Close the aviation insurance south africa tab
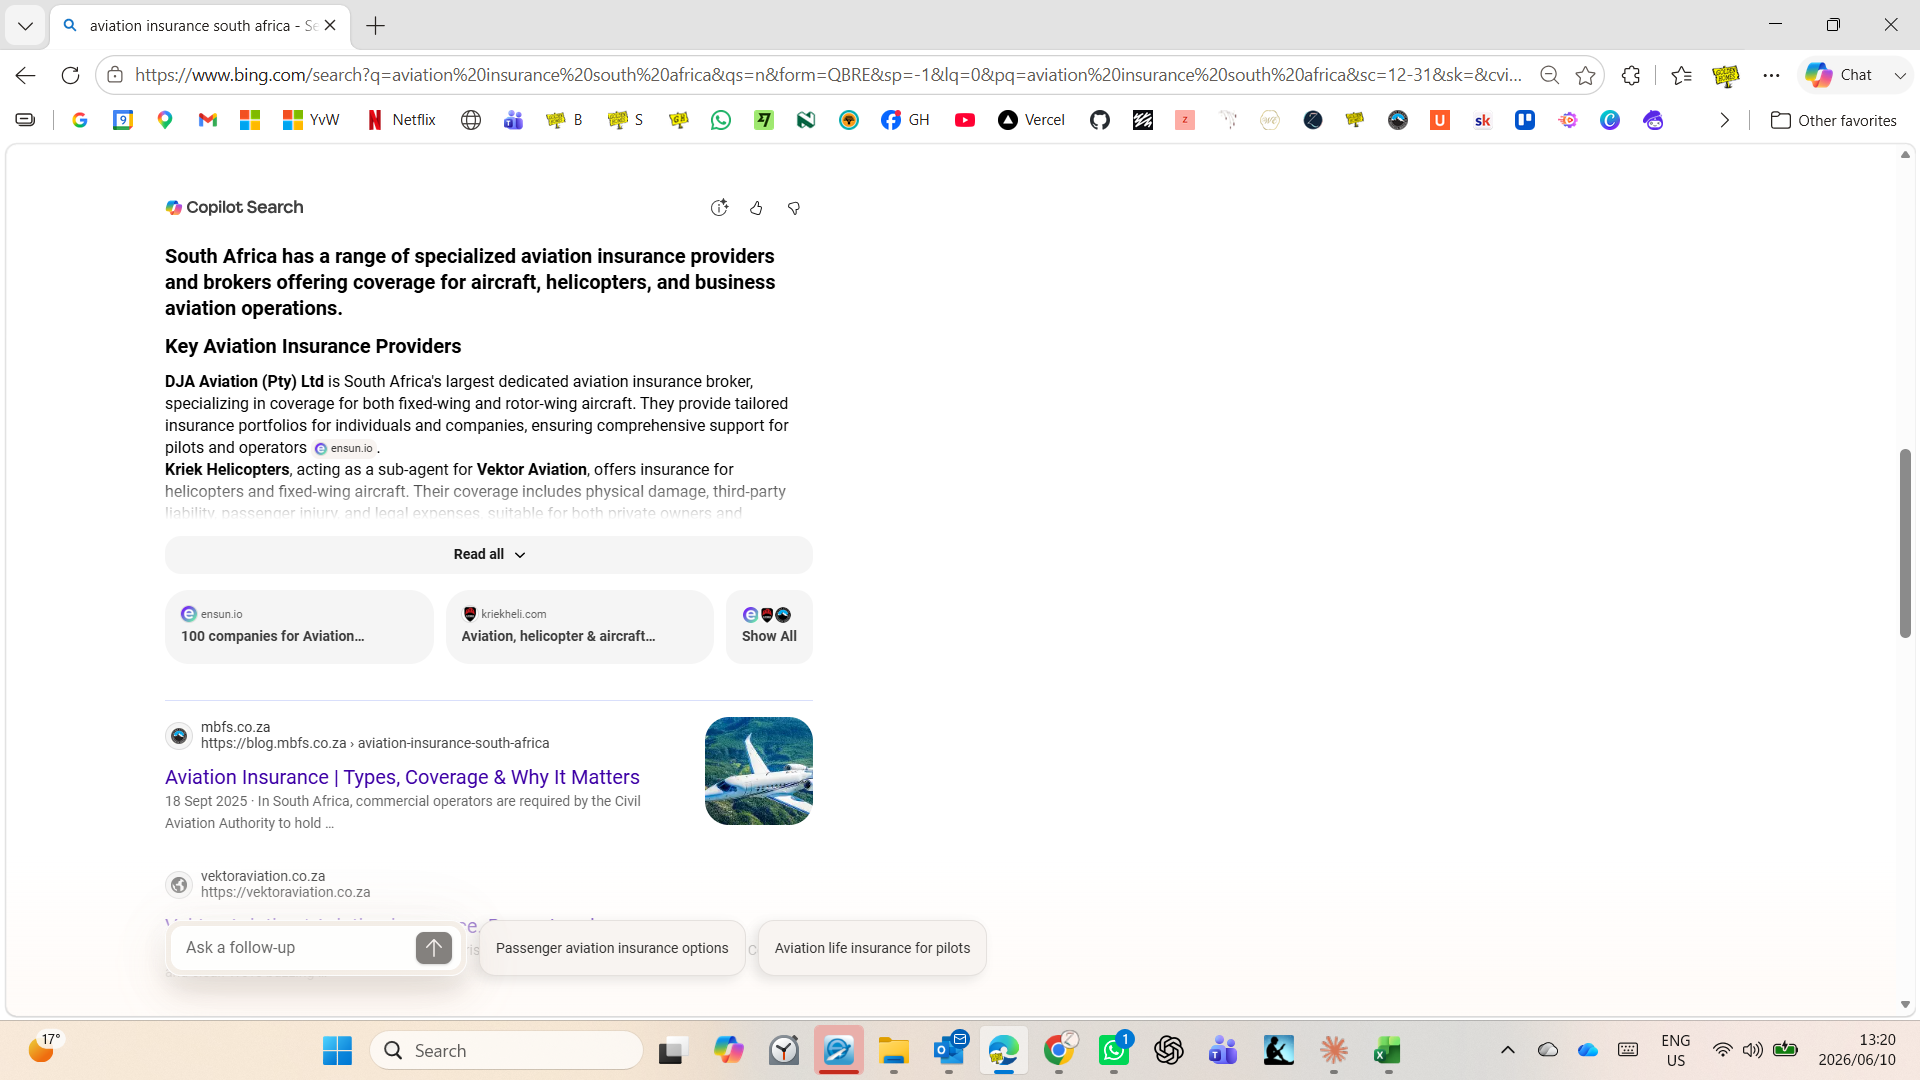The image size is (1920, 1080). pos(330,26)
